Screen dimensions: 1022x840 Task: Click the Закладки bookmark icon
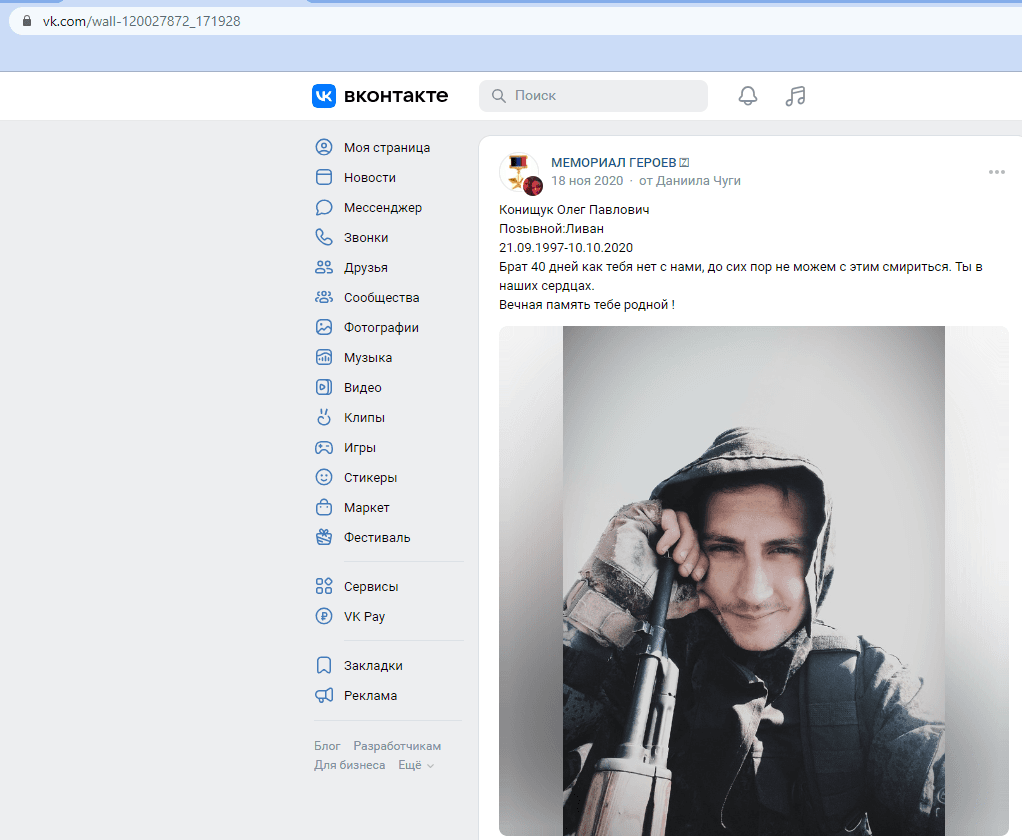click(324, 665)
